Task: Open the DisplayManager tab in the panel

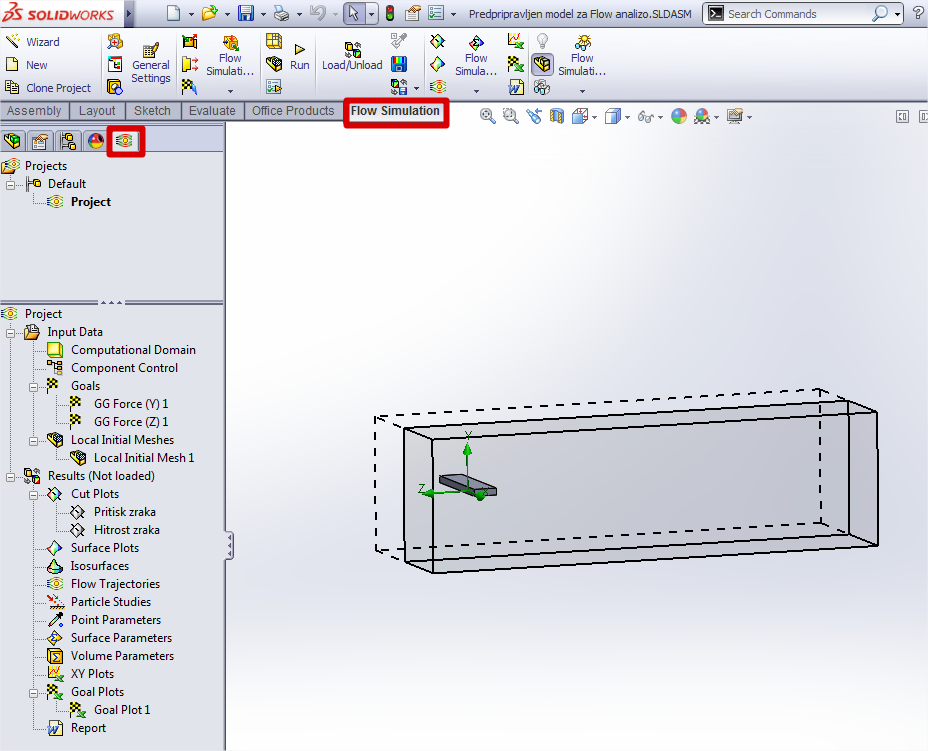Action: pos(96,141)
